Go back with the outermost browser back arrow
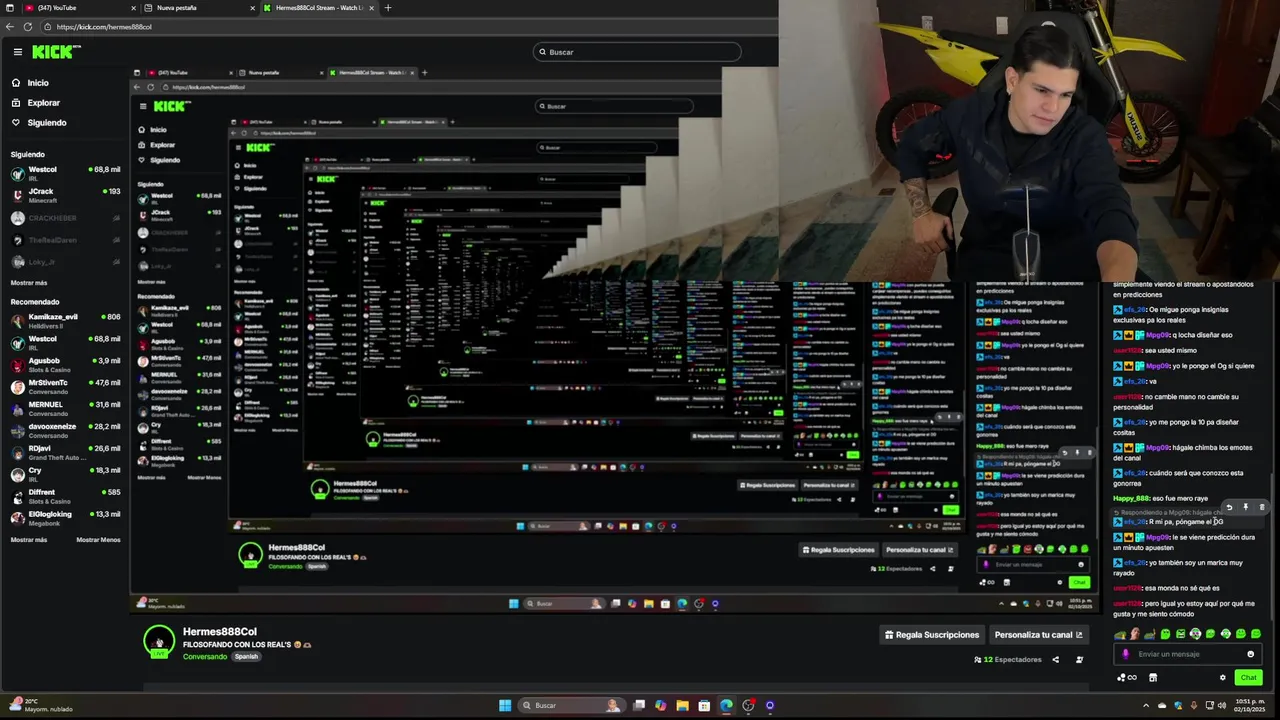Screen dimensions: 1280x720 tap(10, 27)
